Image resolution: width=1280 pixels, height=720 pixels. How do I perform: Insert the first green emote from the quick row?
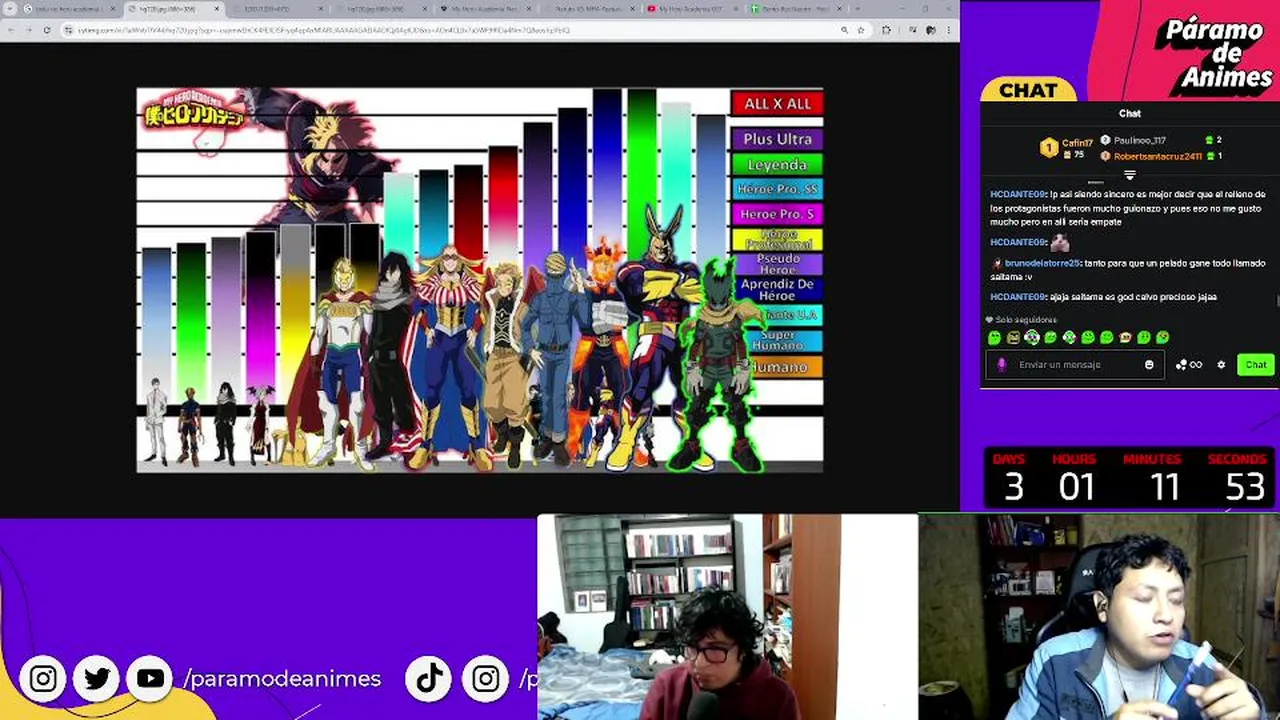[995, 338]
